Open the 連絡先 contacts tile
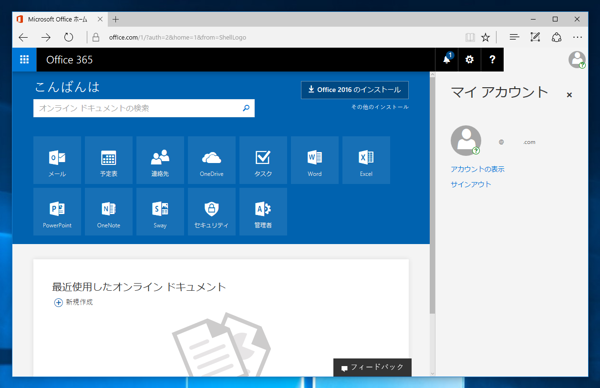The width and height of the screenshot is (600, 388). 160,160
